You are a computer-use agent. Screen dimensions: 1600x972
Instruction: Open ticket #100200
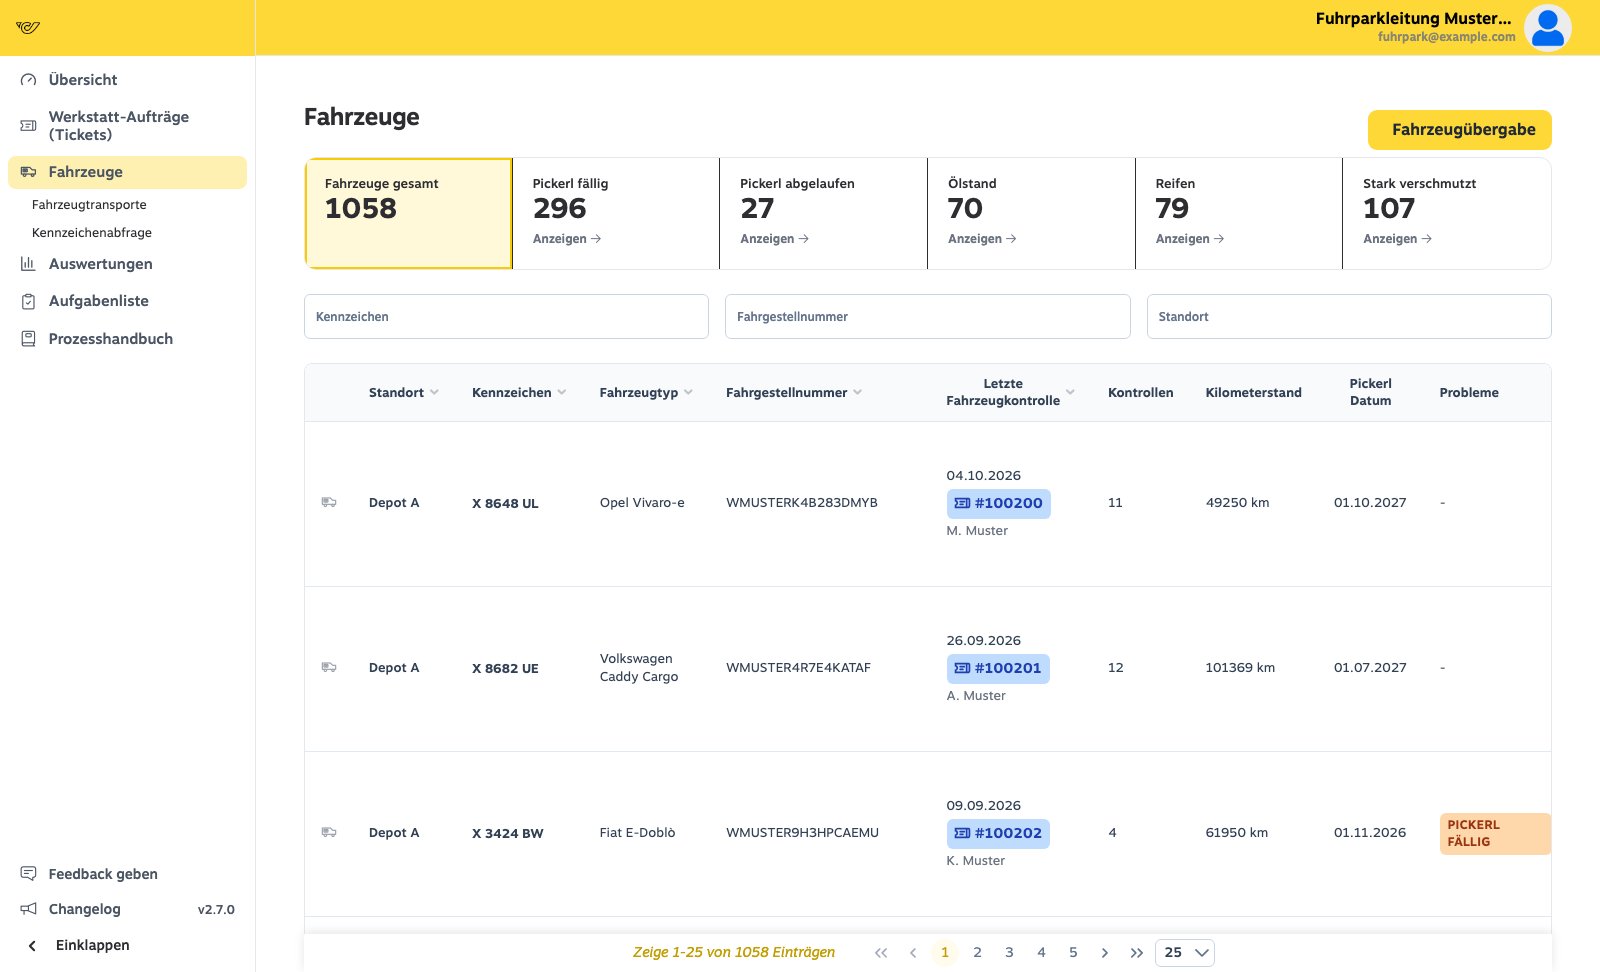coord(998,503)
